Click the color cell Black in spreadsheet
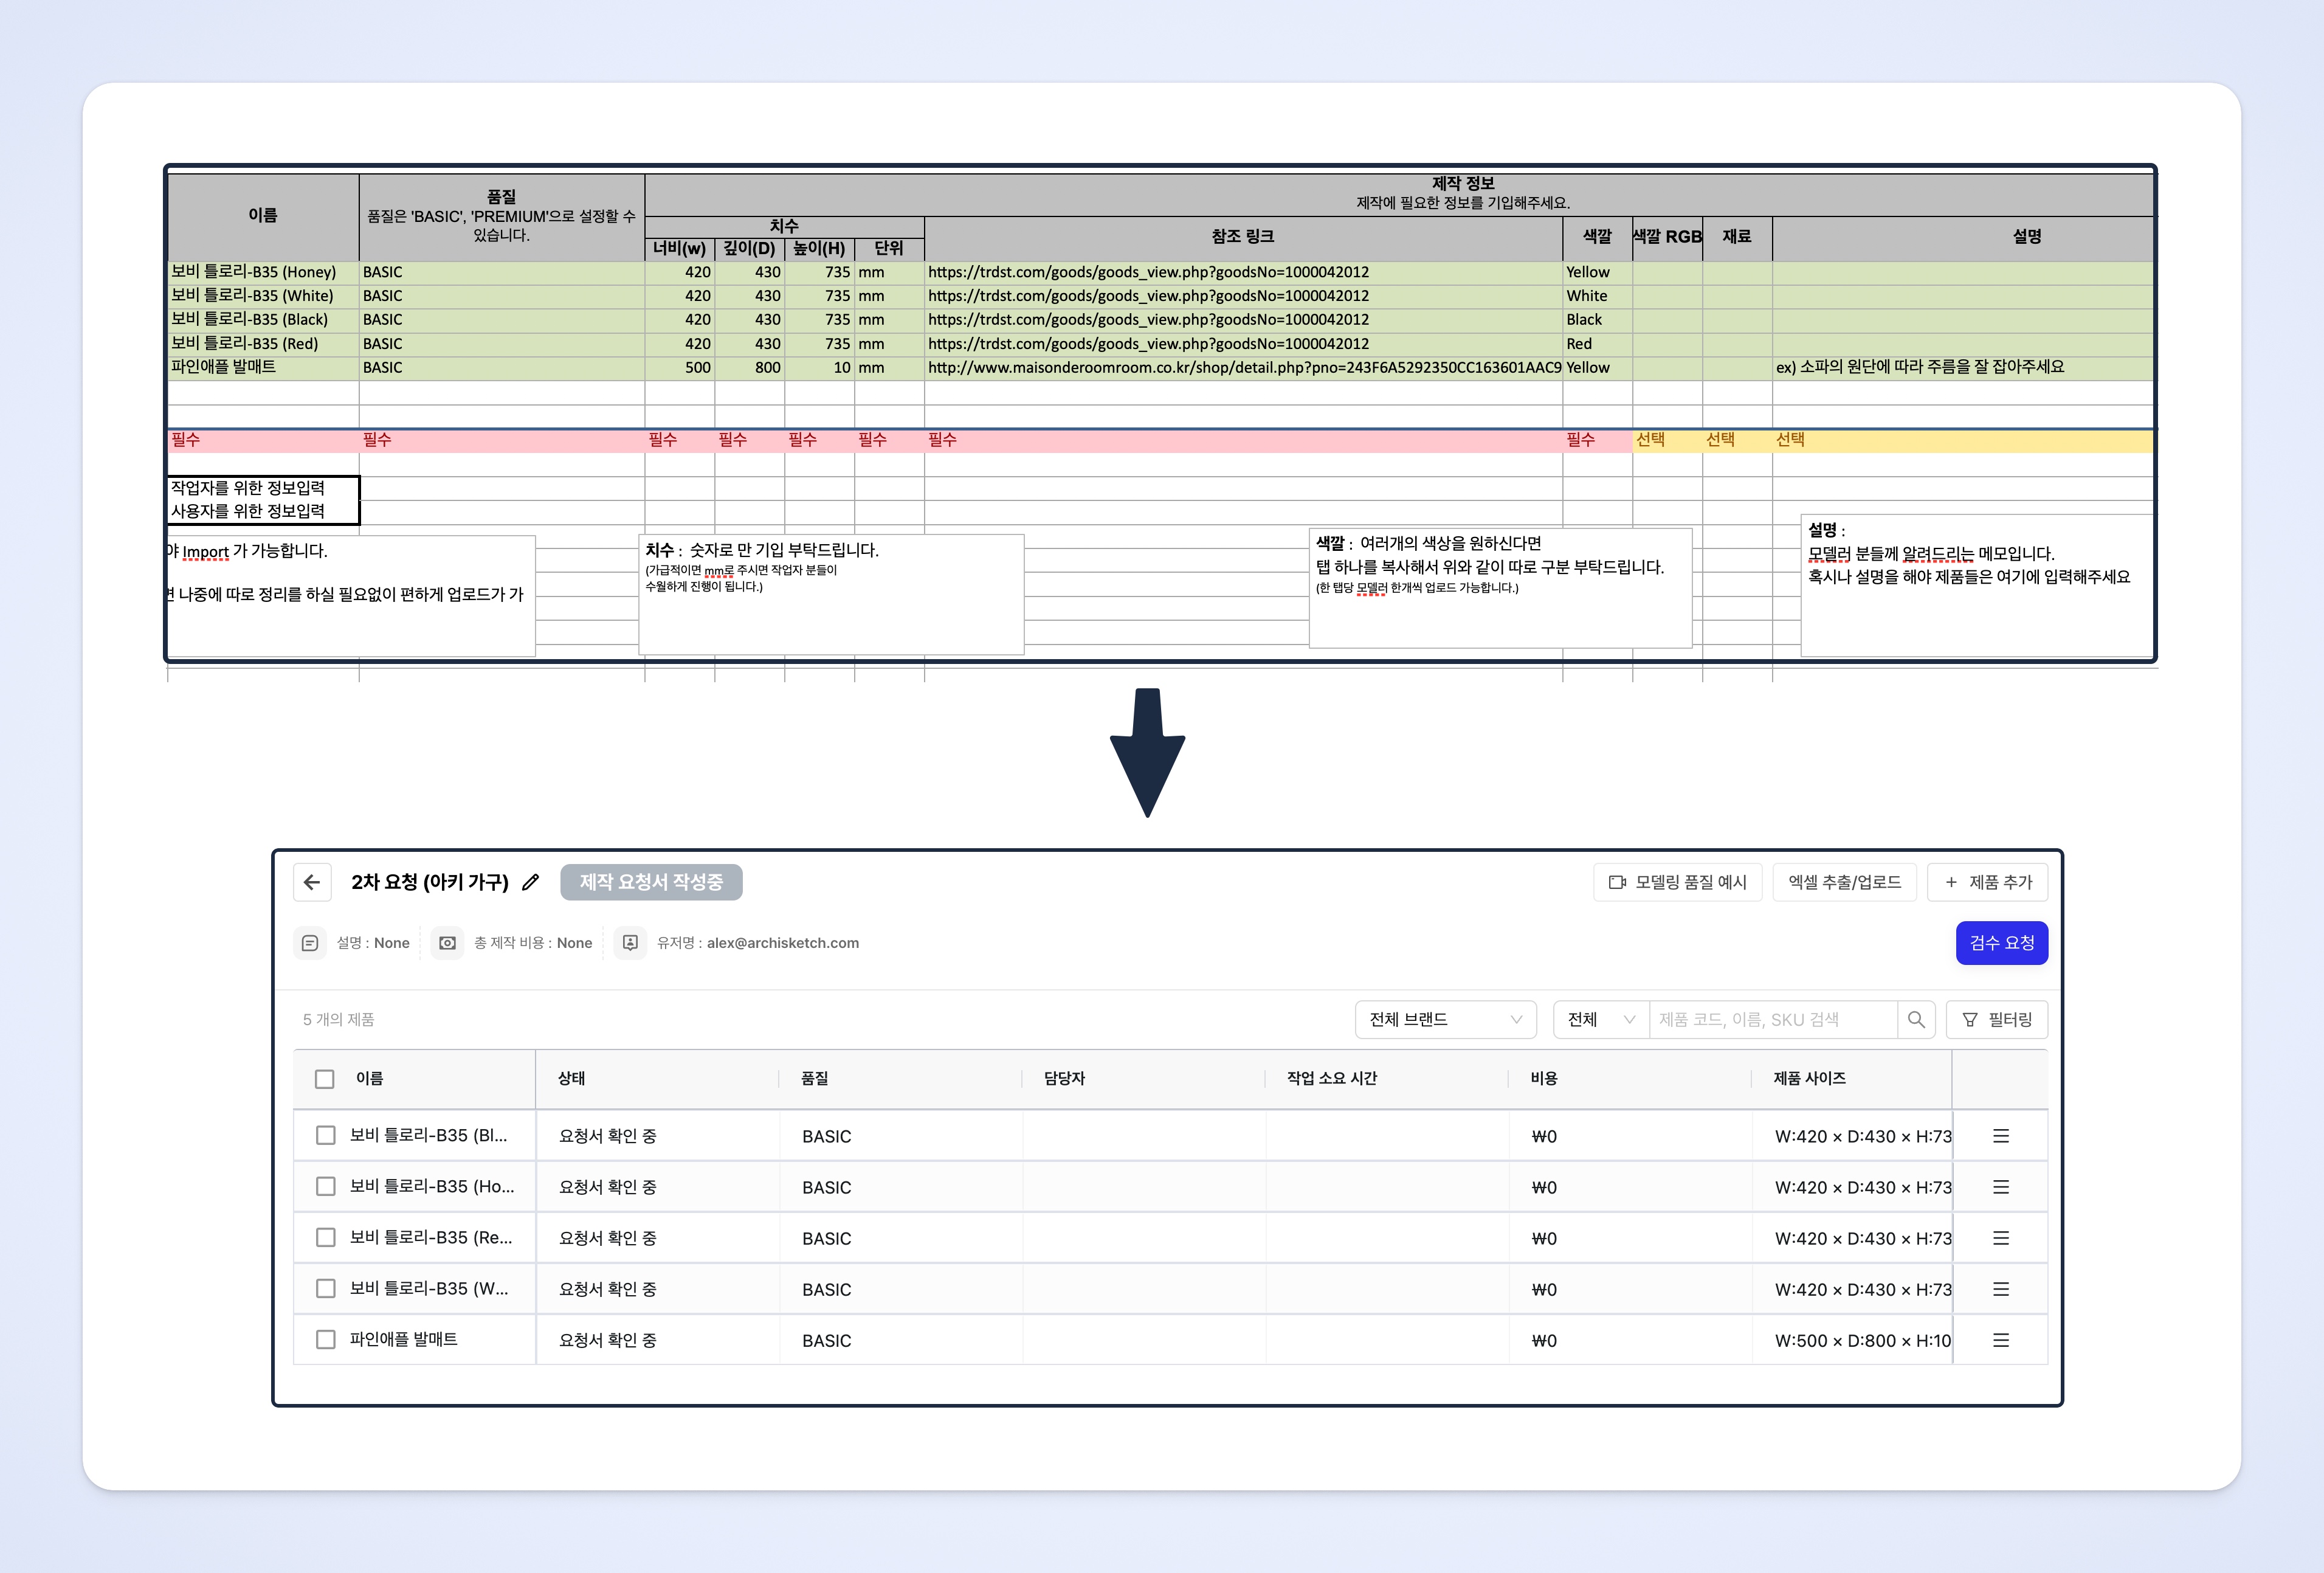 click(x=1597, y=320)
